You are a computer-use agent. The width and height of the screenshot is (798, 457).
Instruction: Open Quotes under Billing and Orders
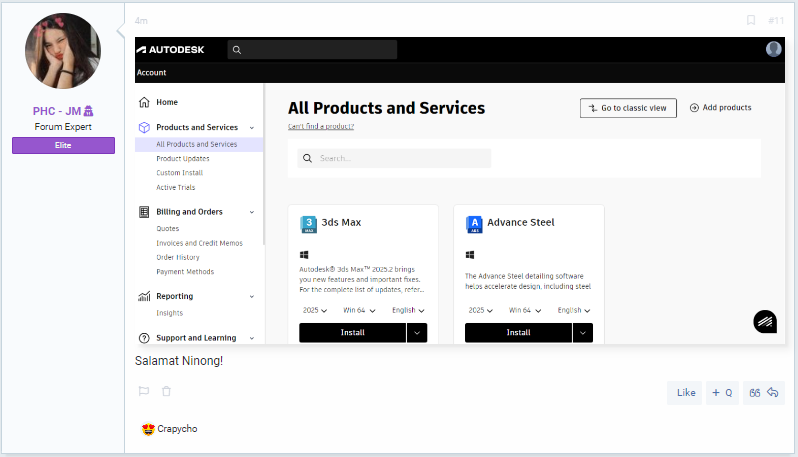[x=167, y=229]
